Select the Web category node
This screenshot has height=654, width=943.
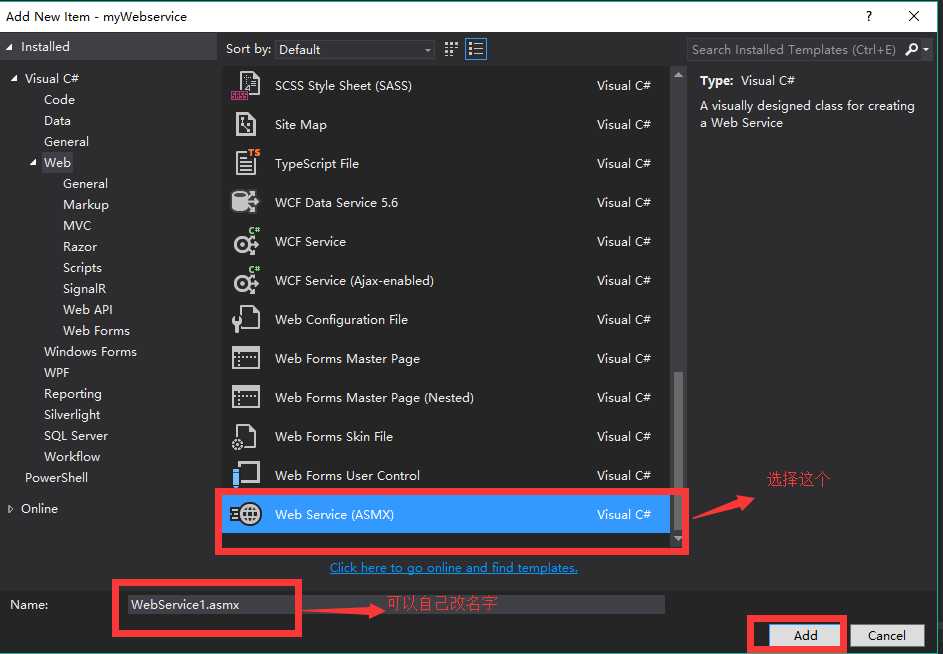(x=57, y=162)
